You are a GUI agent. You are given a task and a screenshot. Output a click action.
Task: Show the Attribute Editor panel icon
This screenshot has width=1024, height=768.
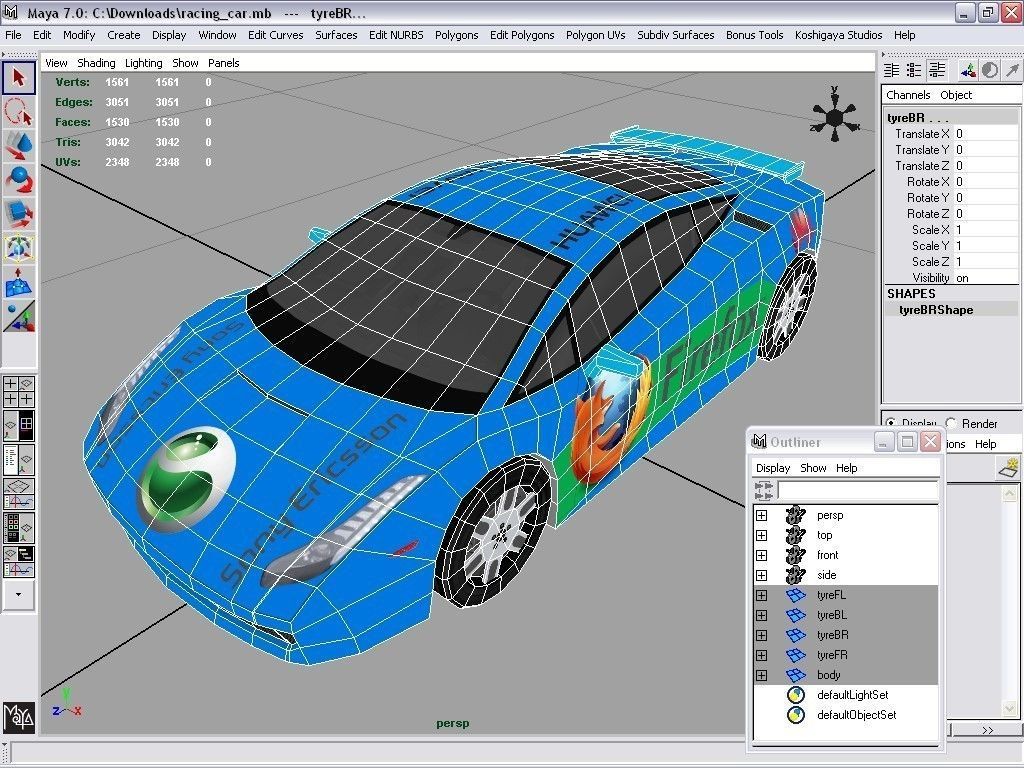click(x=891, y=70)
